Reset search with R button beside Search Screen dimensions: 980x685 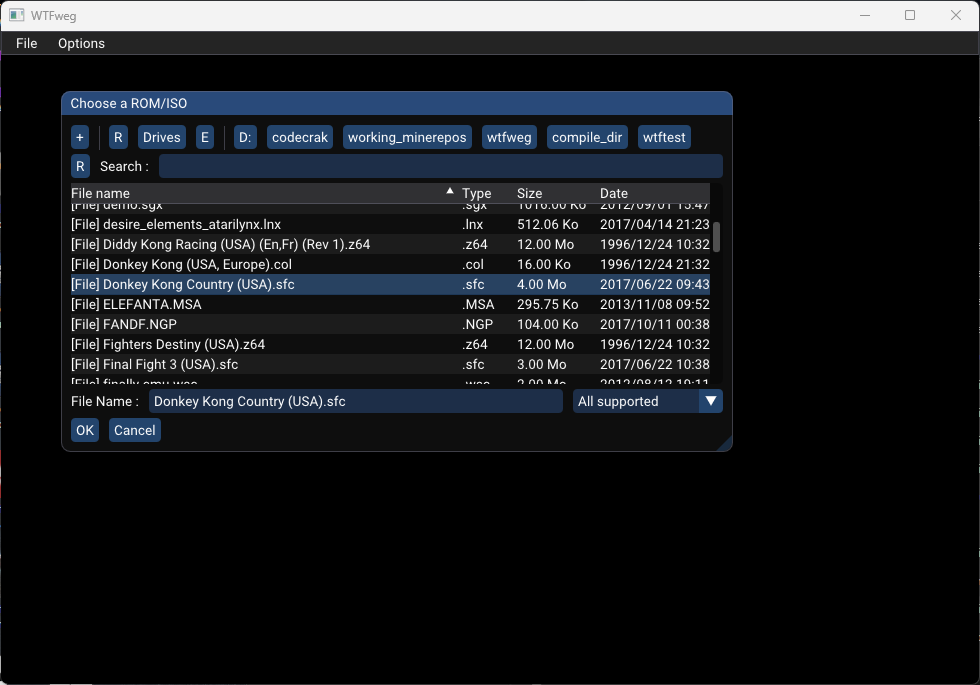pyautogui.click(x=80, y=166)
